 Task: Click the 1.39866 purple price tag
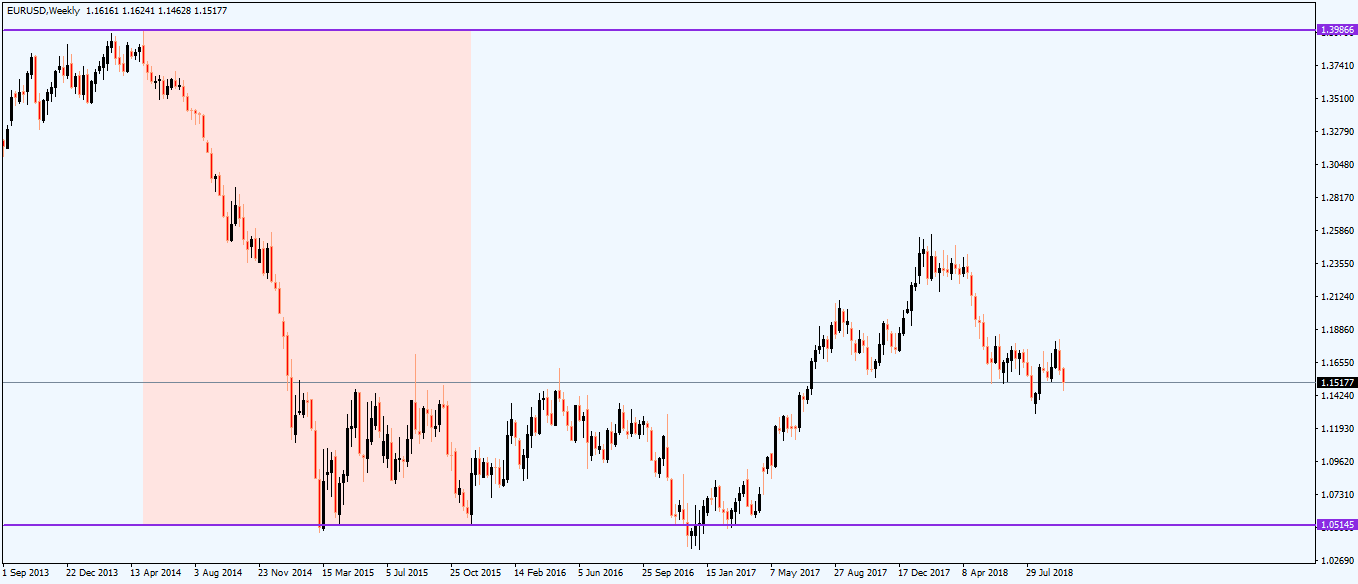coord(1337,30)
